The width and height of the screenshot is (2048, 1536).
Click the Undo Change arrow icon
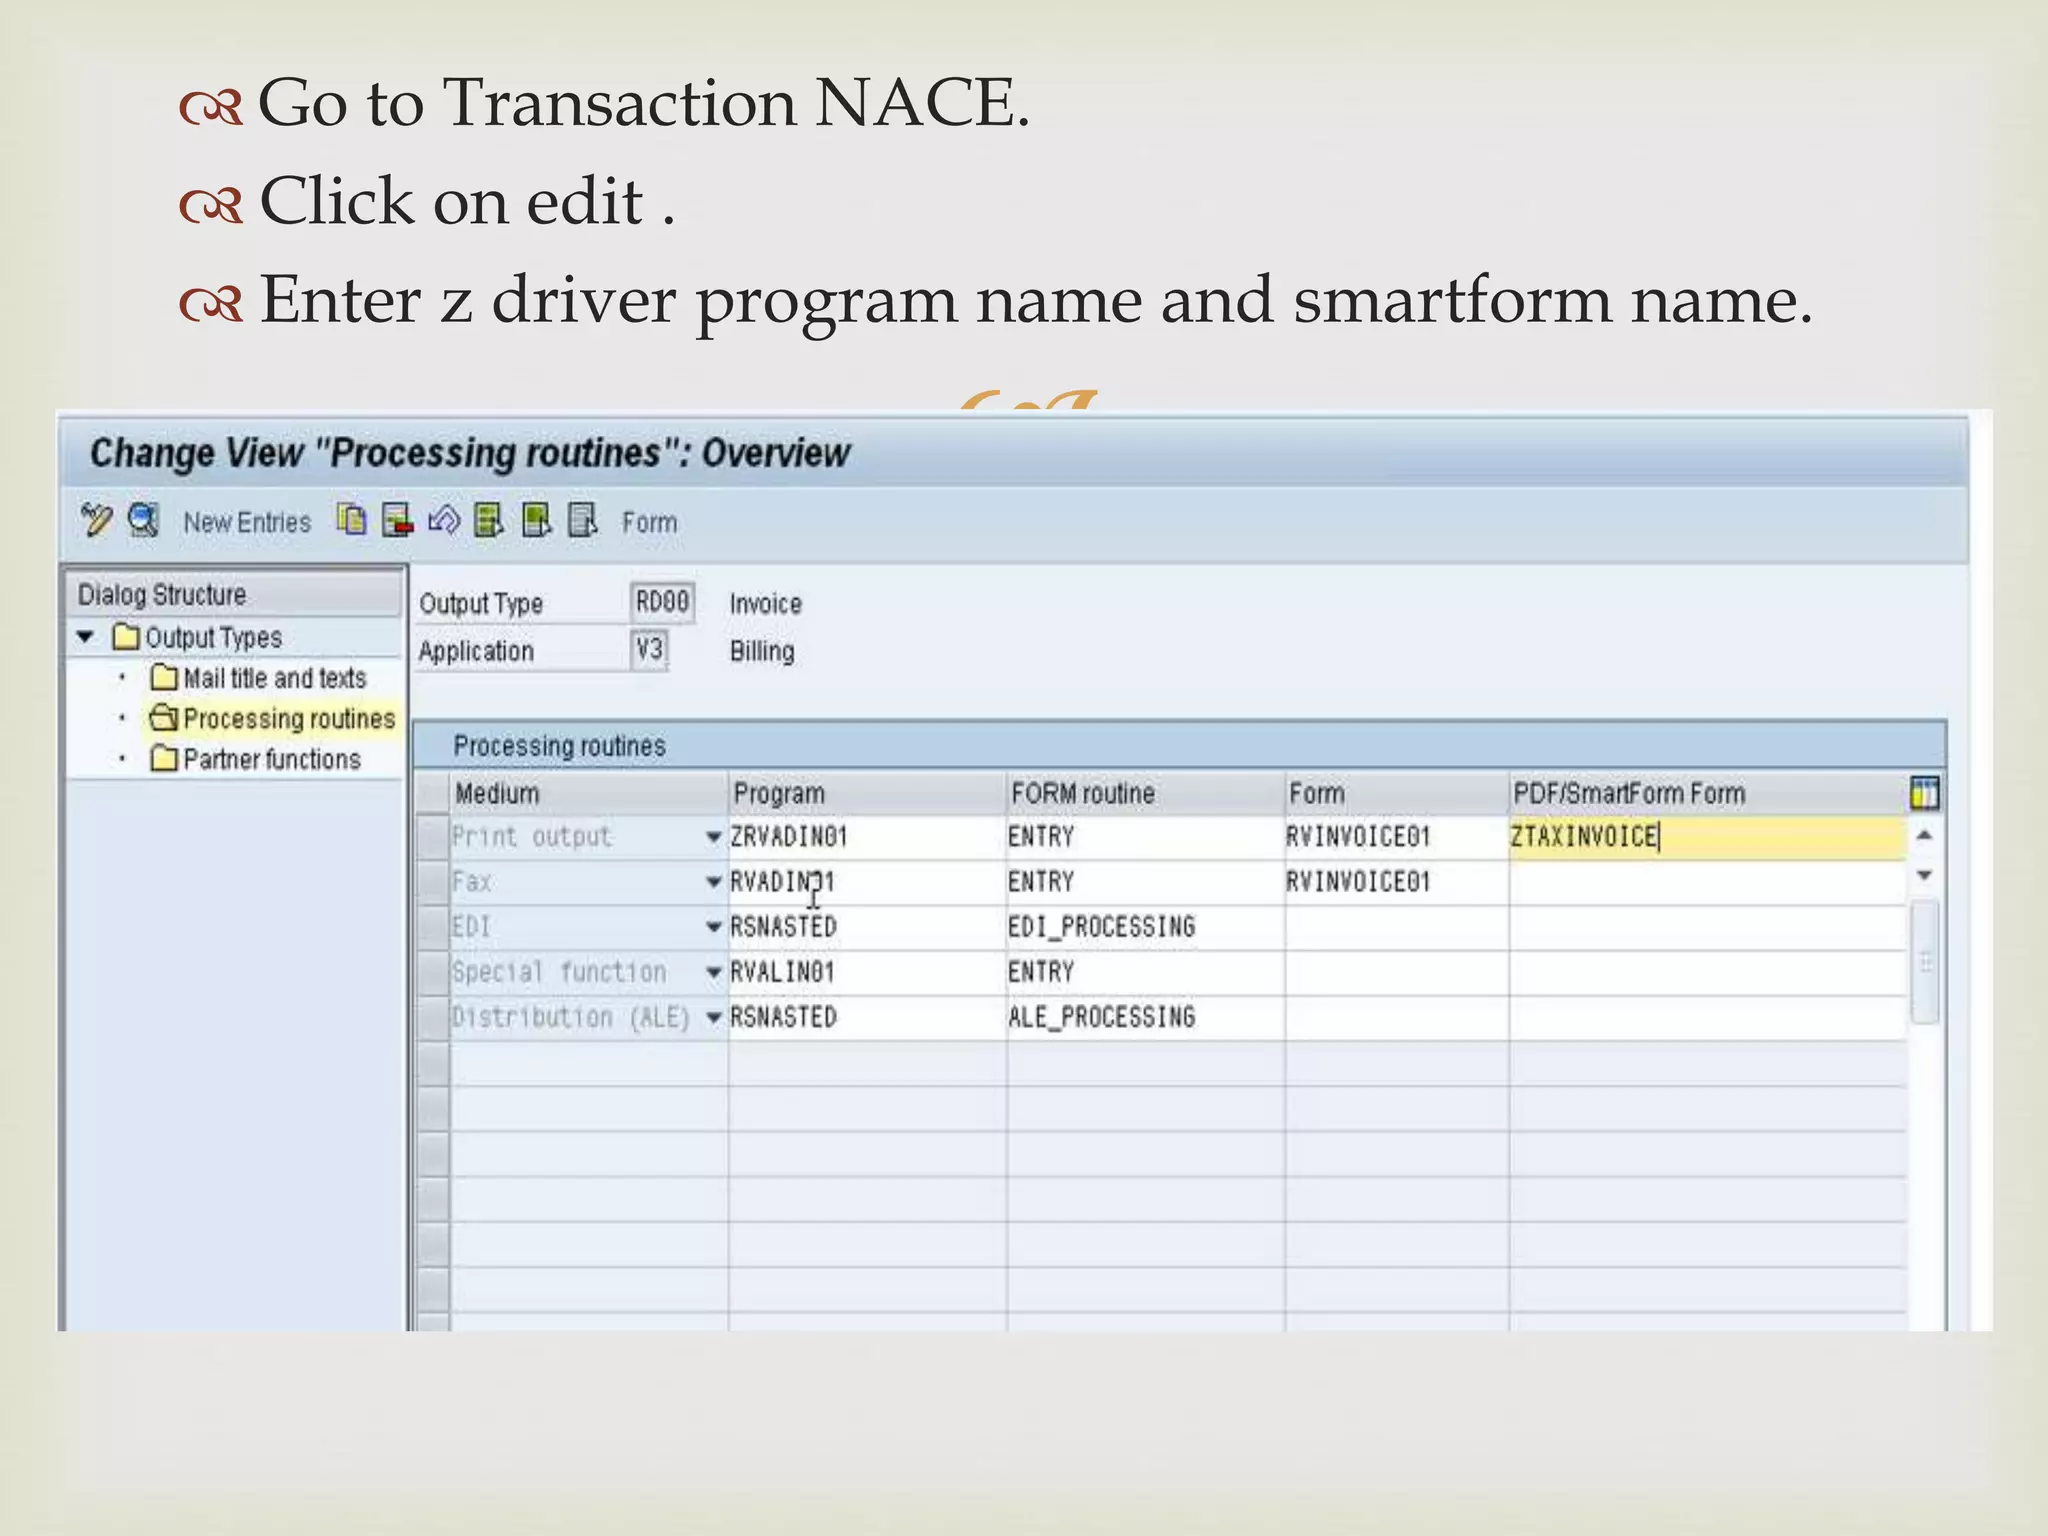click(443, 521)
